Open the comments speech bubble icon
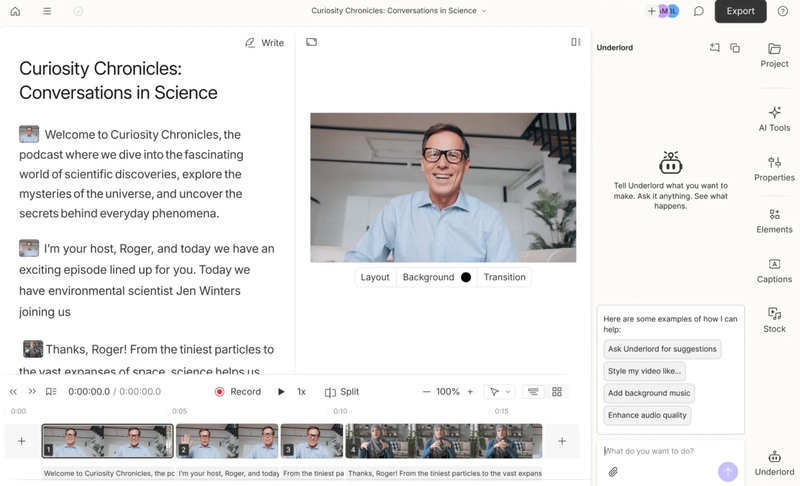The height and width of the screenshot is (486, 800). pos(698,11)
